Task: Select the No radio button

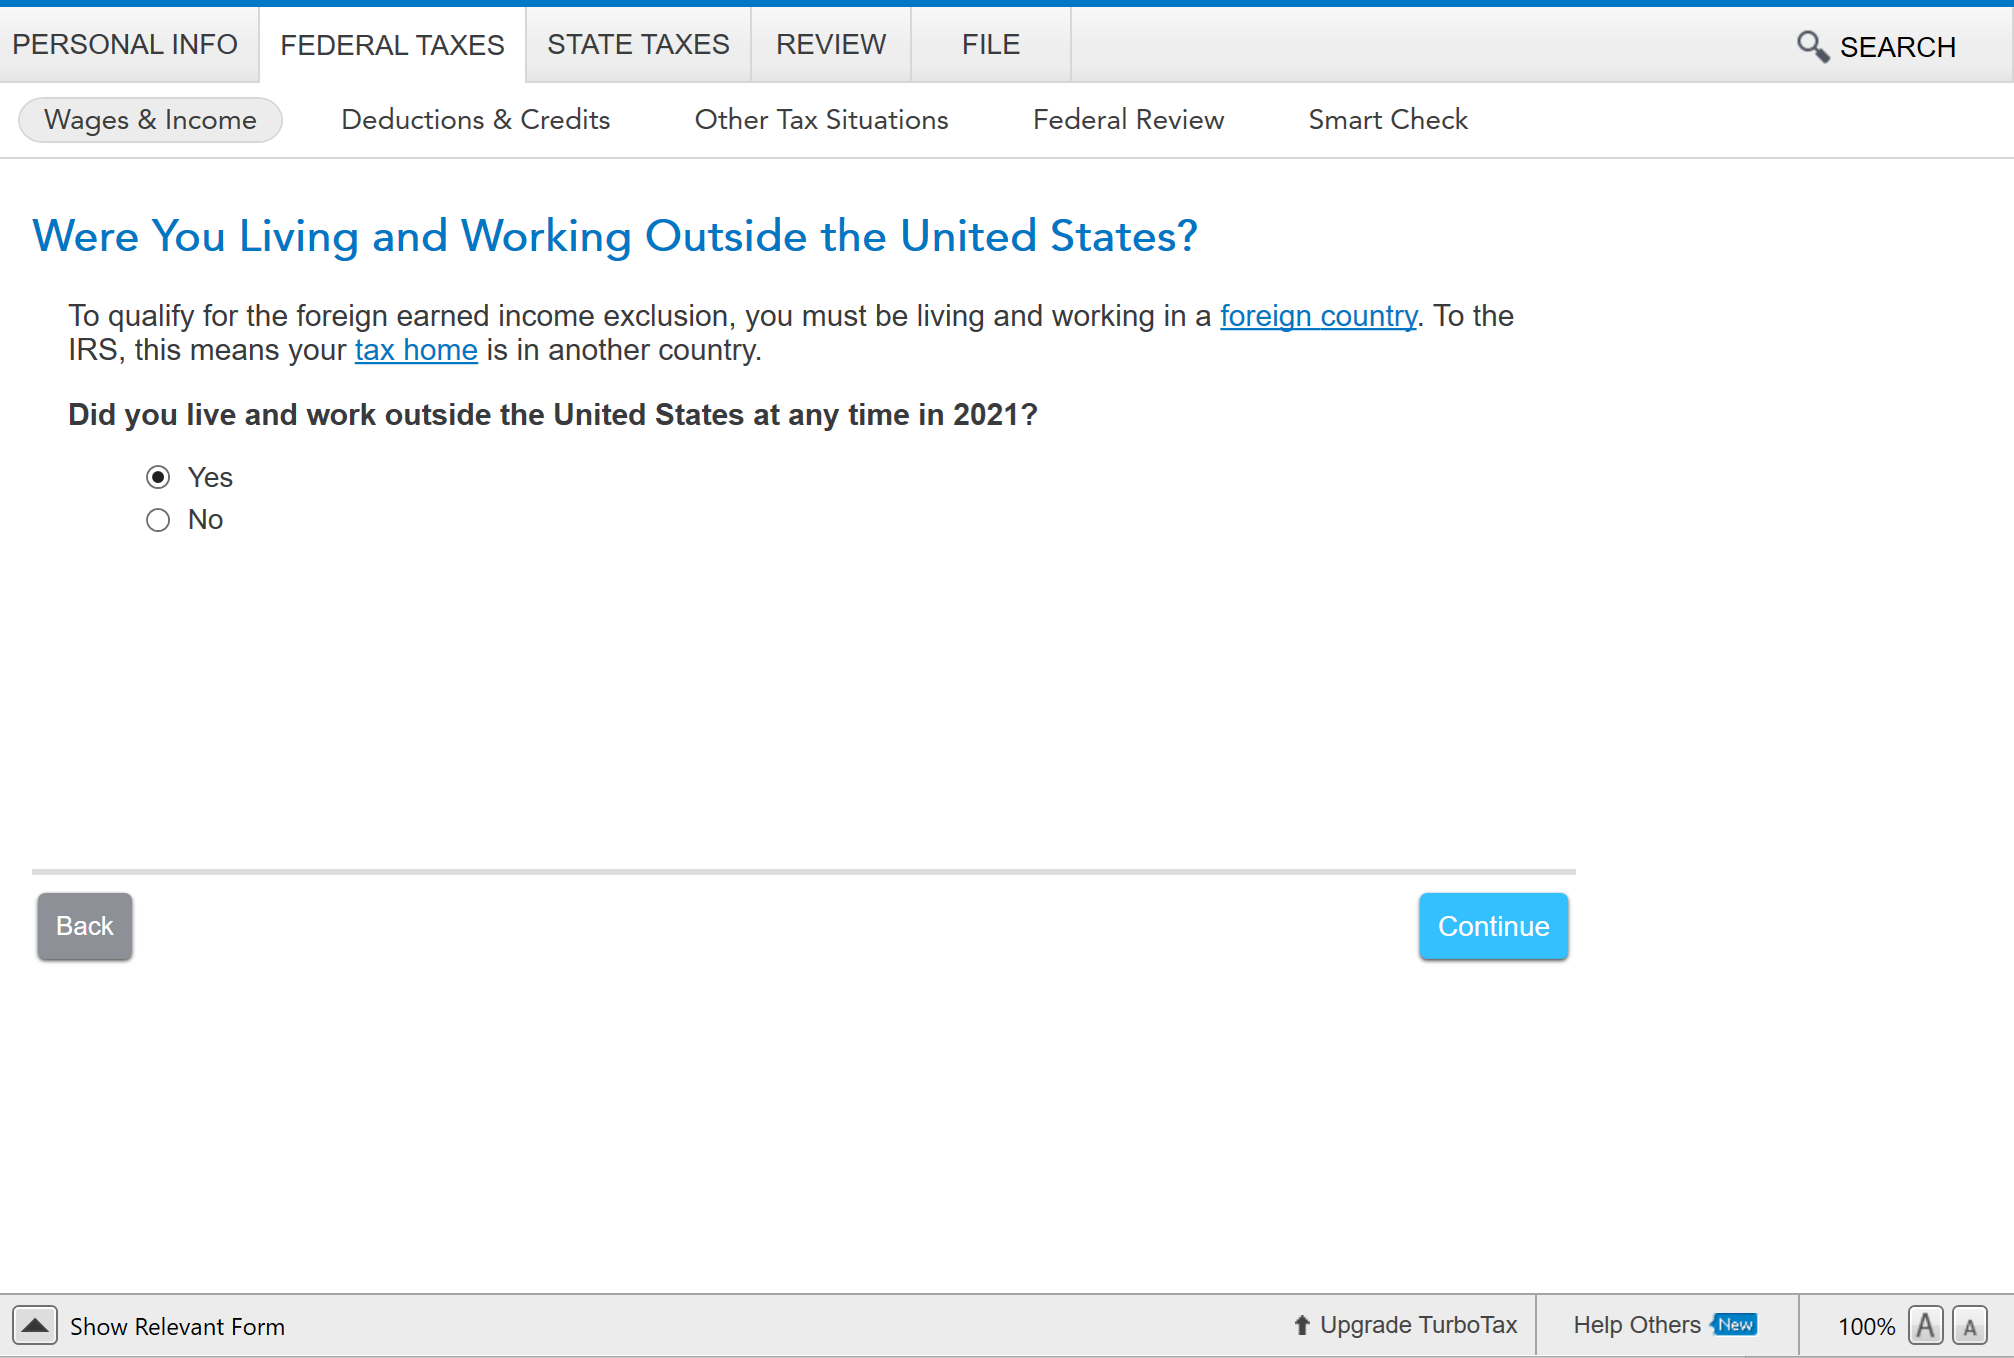Action: point(158,520)
